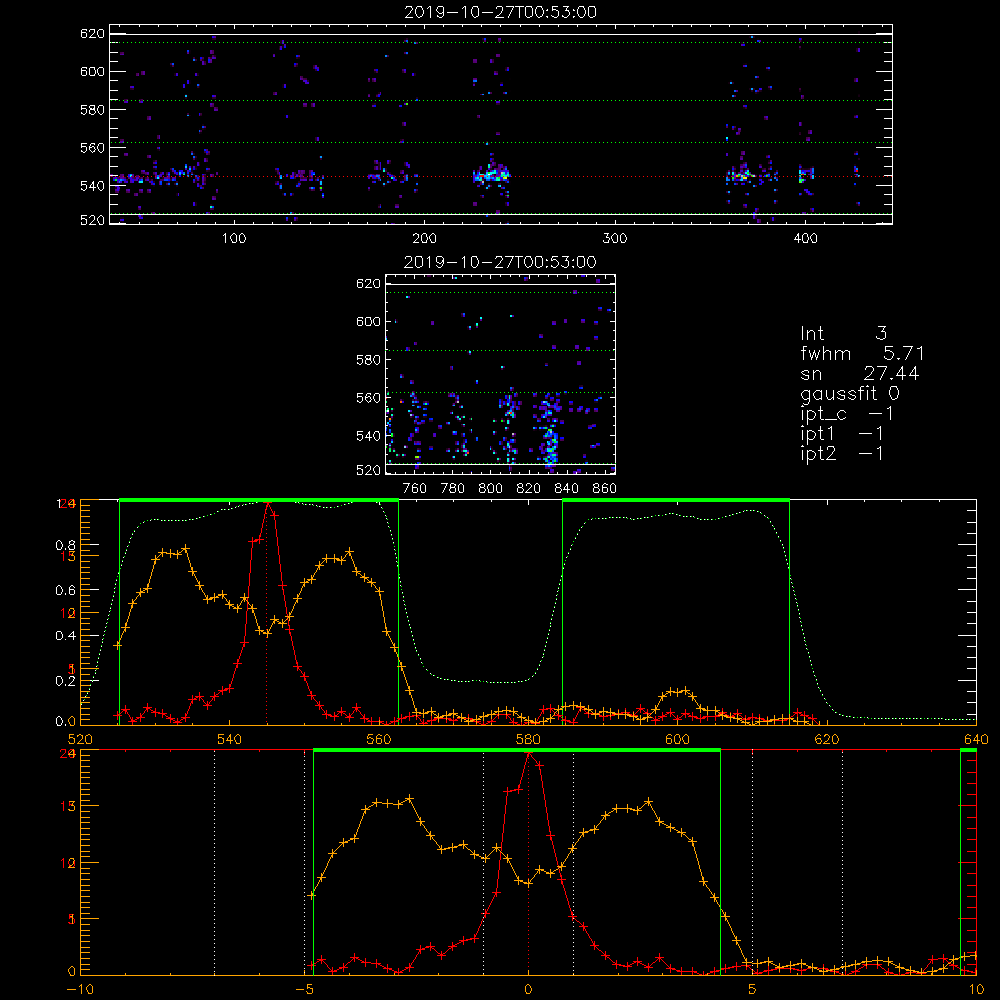
Task: Click the timestamp title above the wide top image
Action: tap(500, 12)
